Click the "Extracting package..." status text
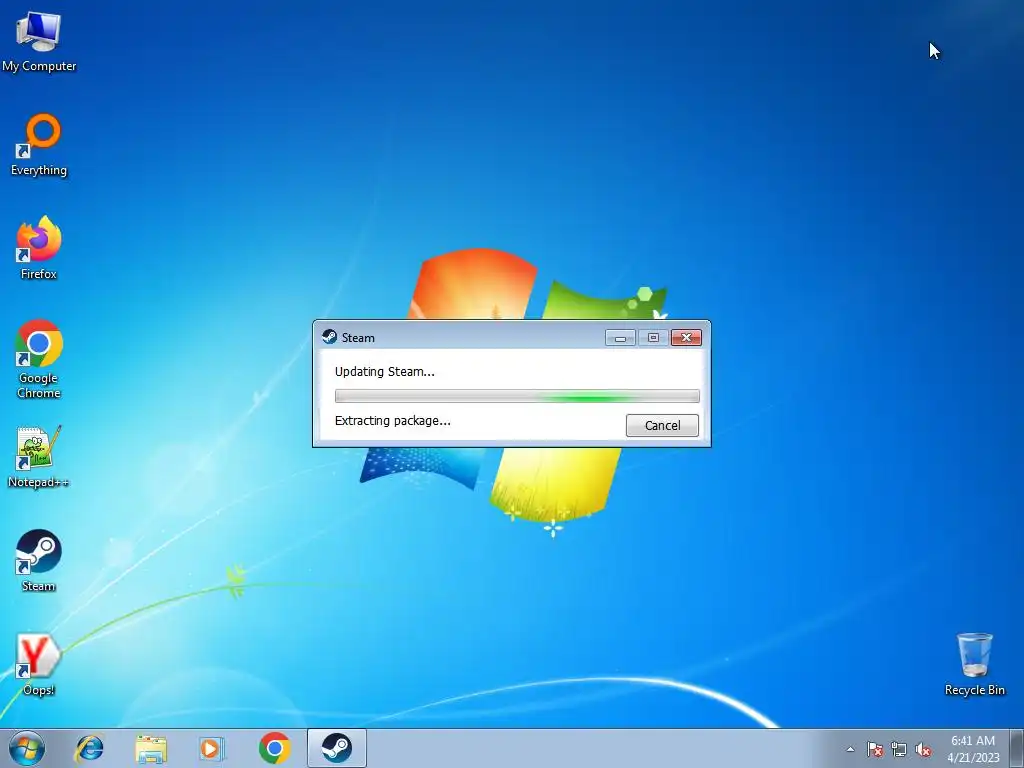 [392, 421]
